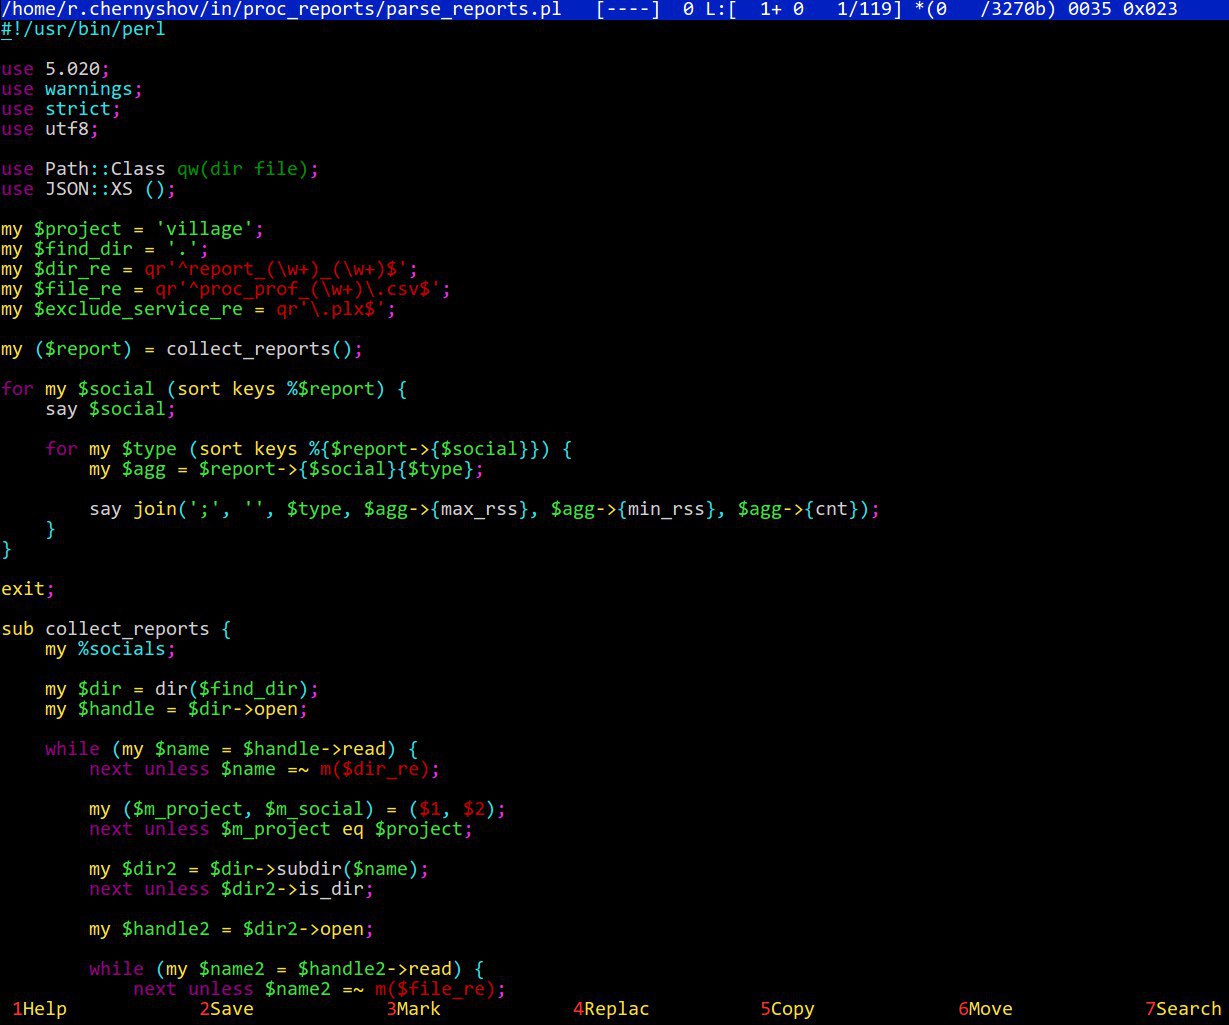The width and height of the screenshot is (1229, 1025).
Task: Click the 2Save function key
Action: 227,1009
